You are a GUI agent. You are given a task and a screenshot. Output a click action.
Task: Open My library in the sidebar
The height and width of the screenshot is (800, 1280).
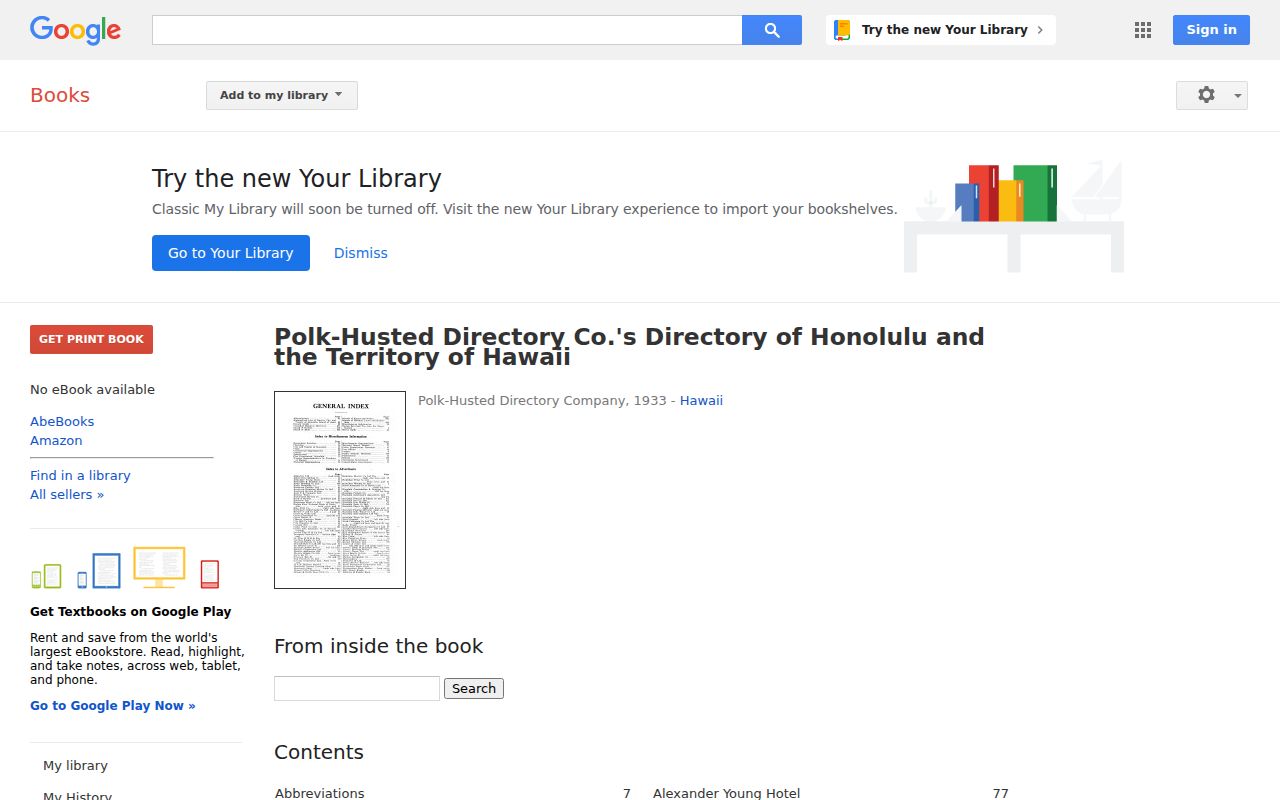(x=75, y=765)
